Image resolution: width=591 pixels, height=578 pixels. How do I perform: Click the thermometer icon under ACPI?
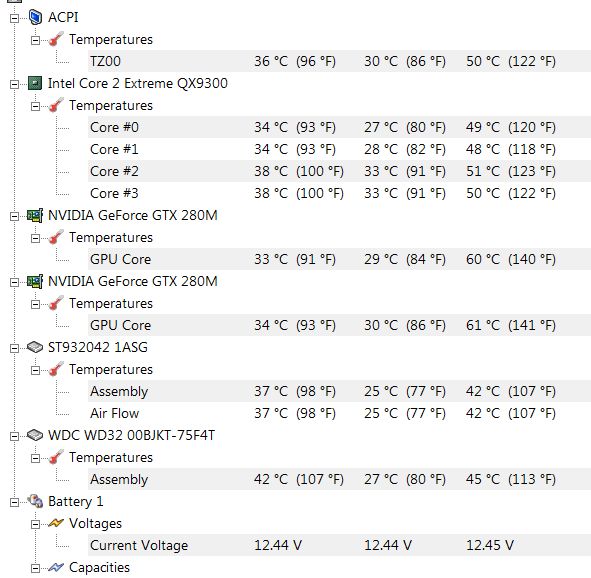pyautogui.click(x=56, y=39)
